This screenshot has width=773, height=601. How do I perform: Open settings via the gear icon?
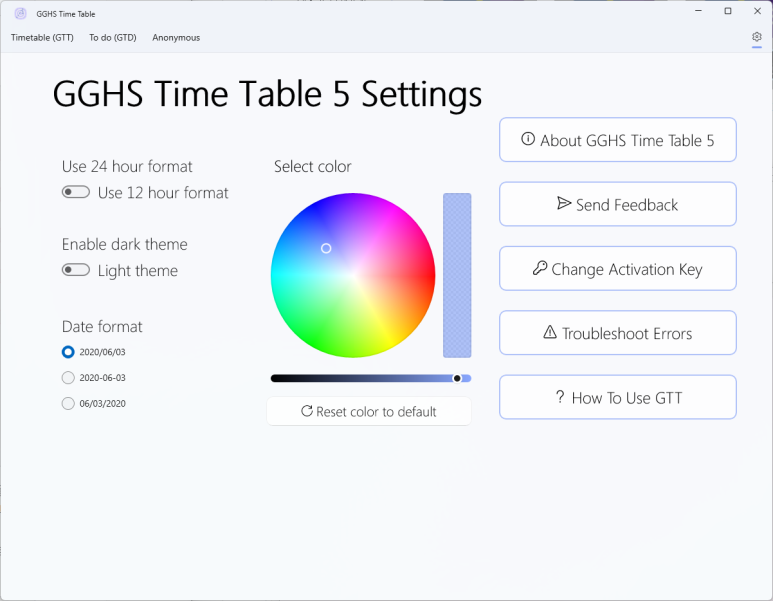[757, 37]
